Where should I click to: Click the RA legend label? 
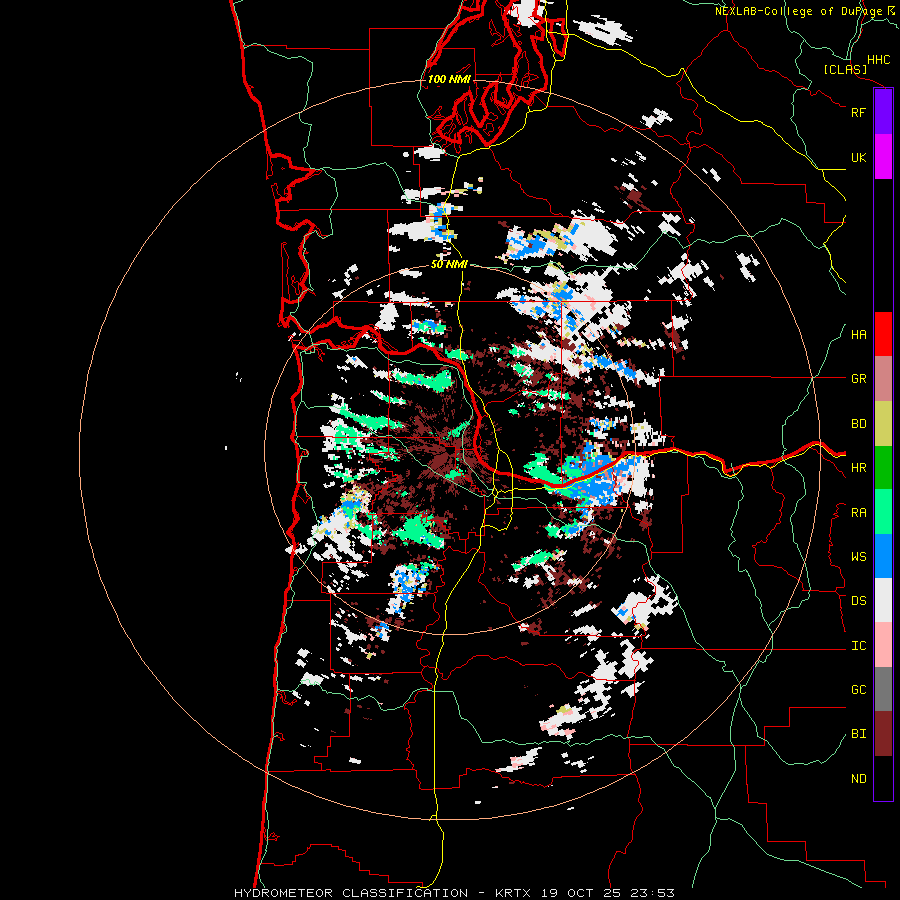858,513
